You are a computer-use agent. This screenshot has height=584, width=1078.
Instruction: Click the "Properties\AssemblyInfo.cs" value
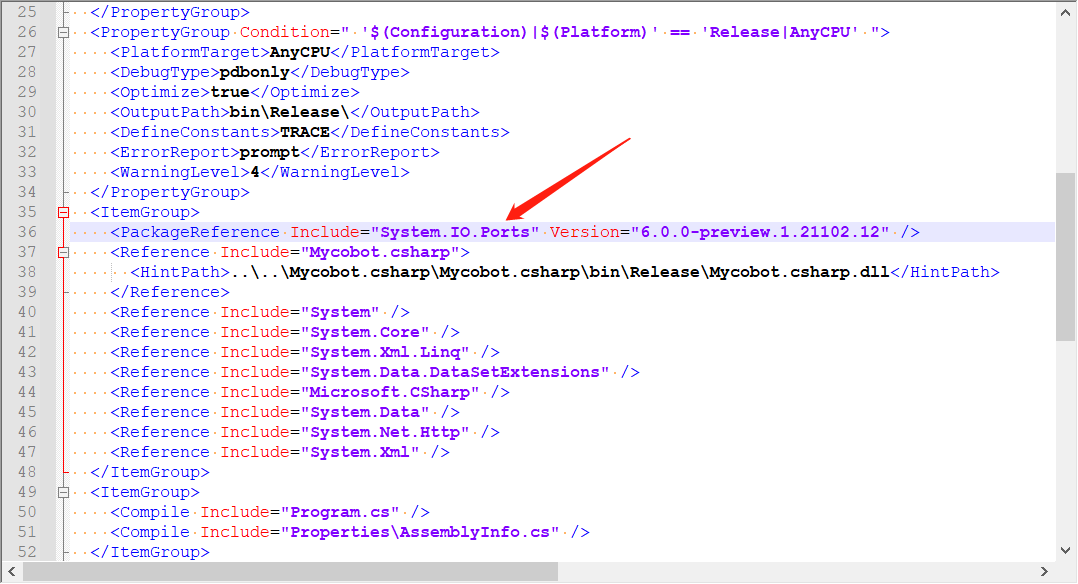tap(420, 532)
